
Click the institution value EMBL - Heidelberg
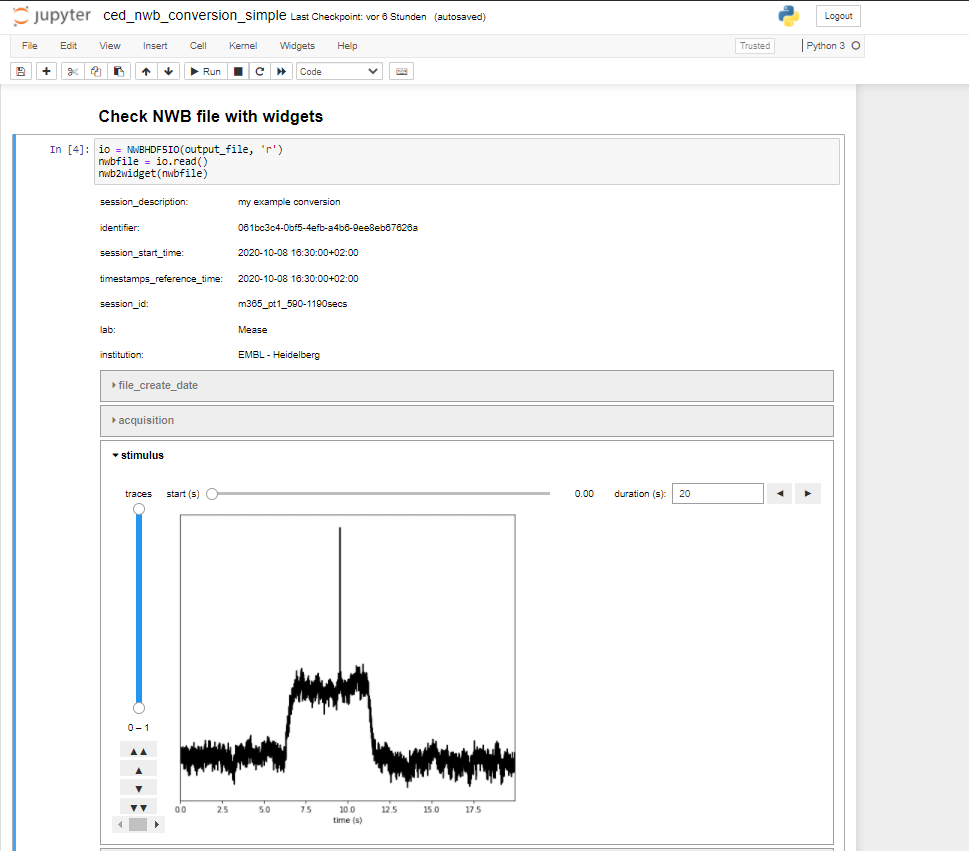[x=279, y=355]
